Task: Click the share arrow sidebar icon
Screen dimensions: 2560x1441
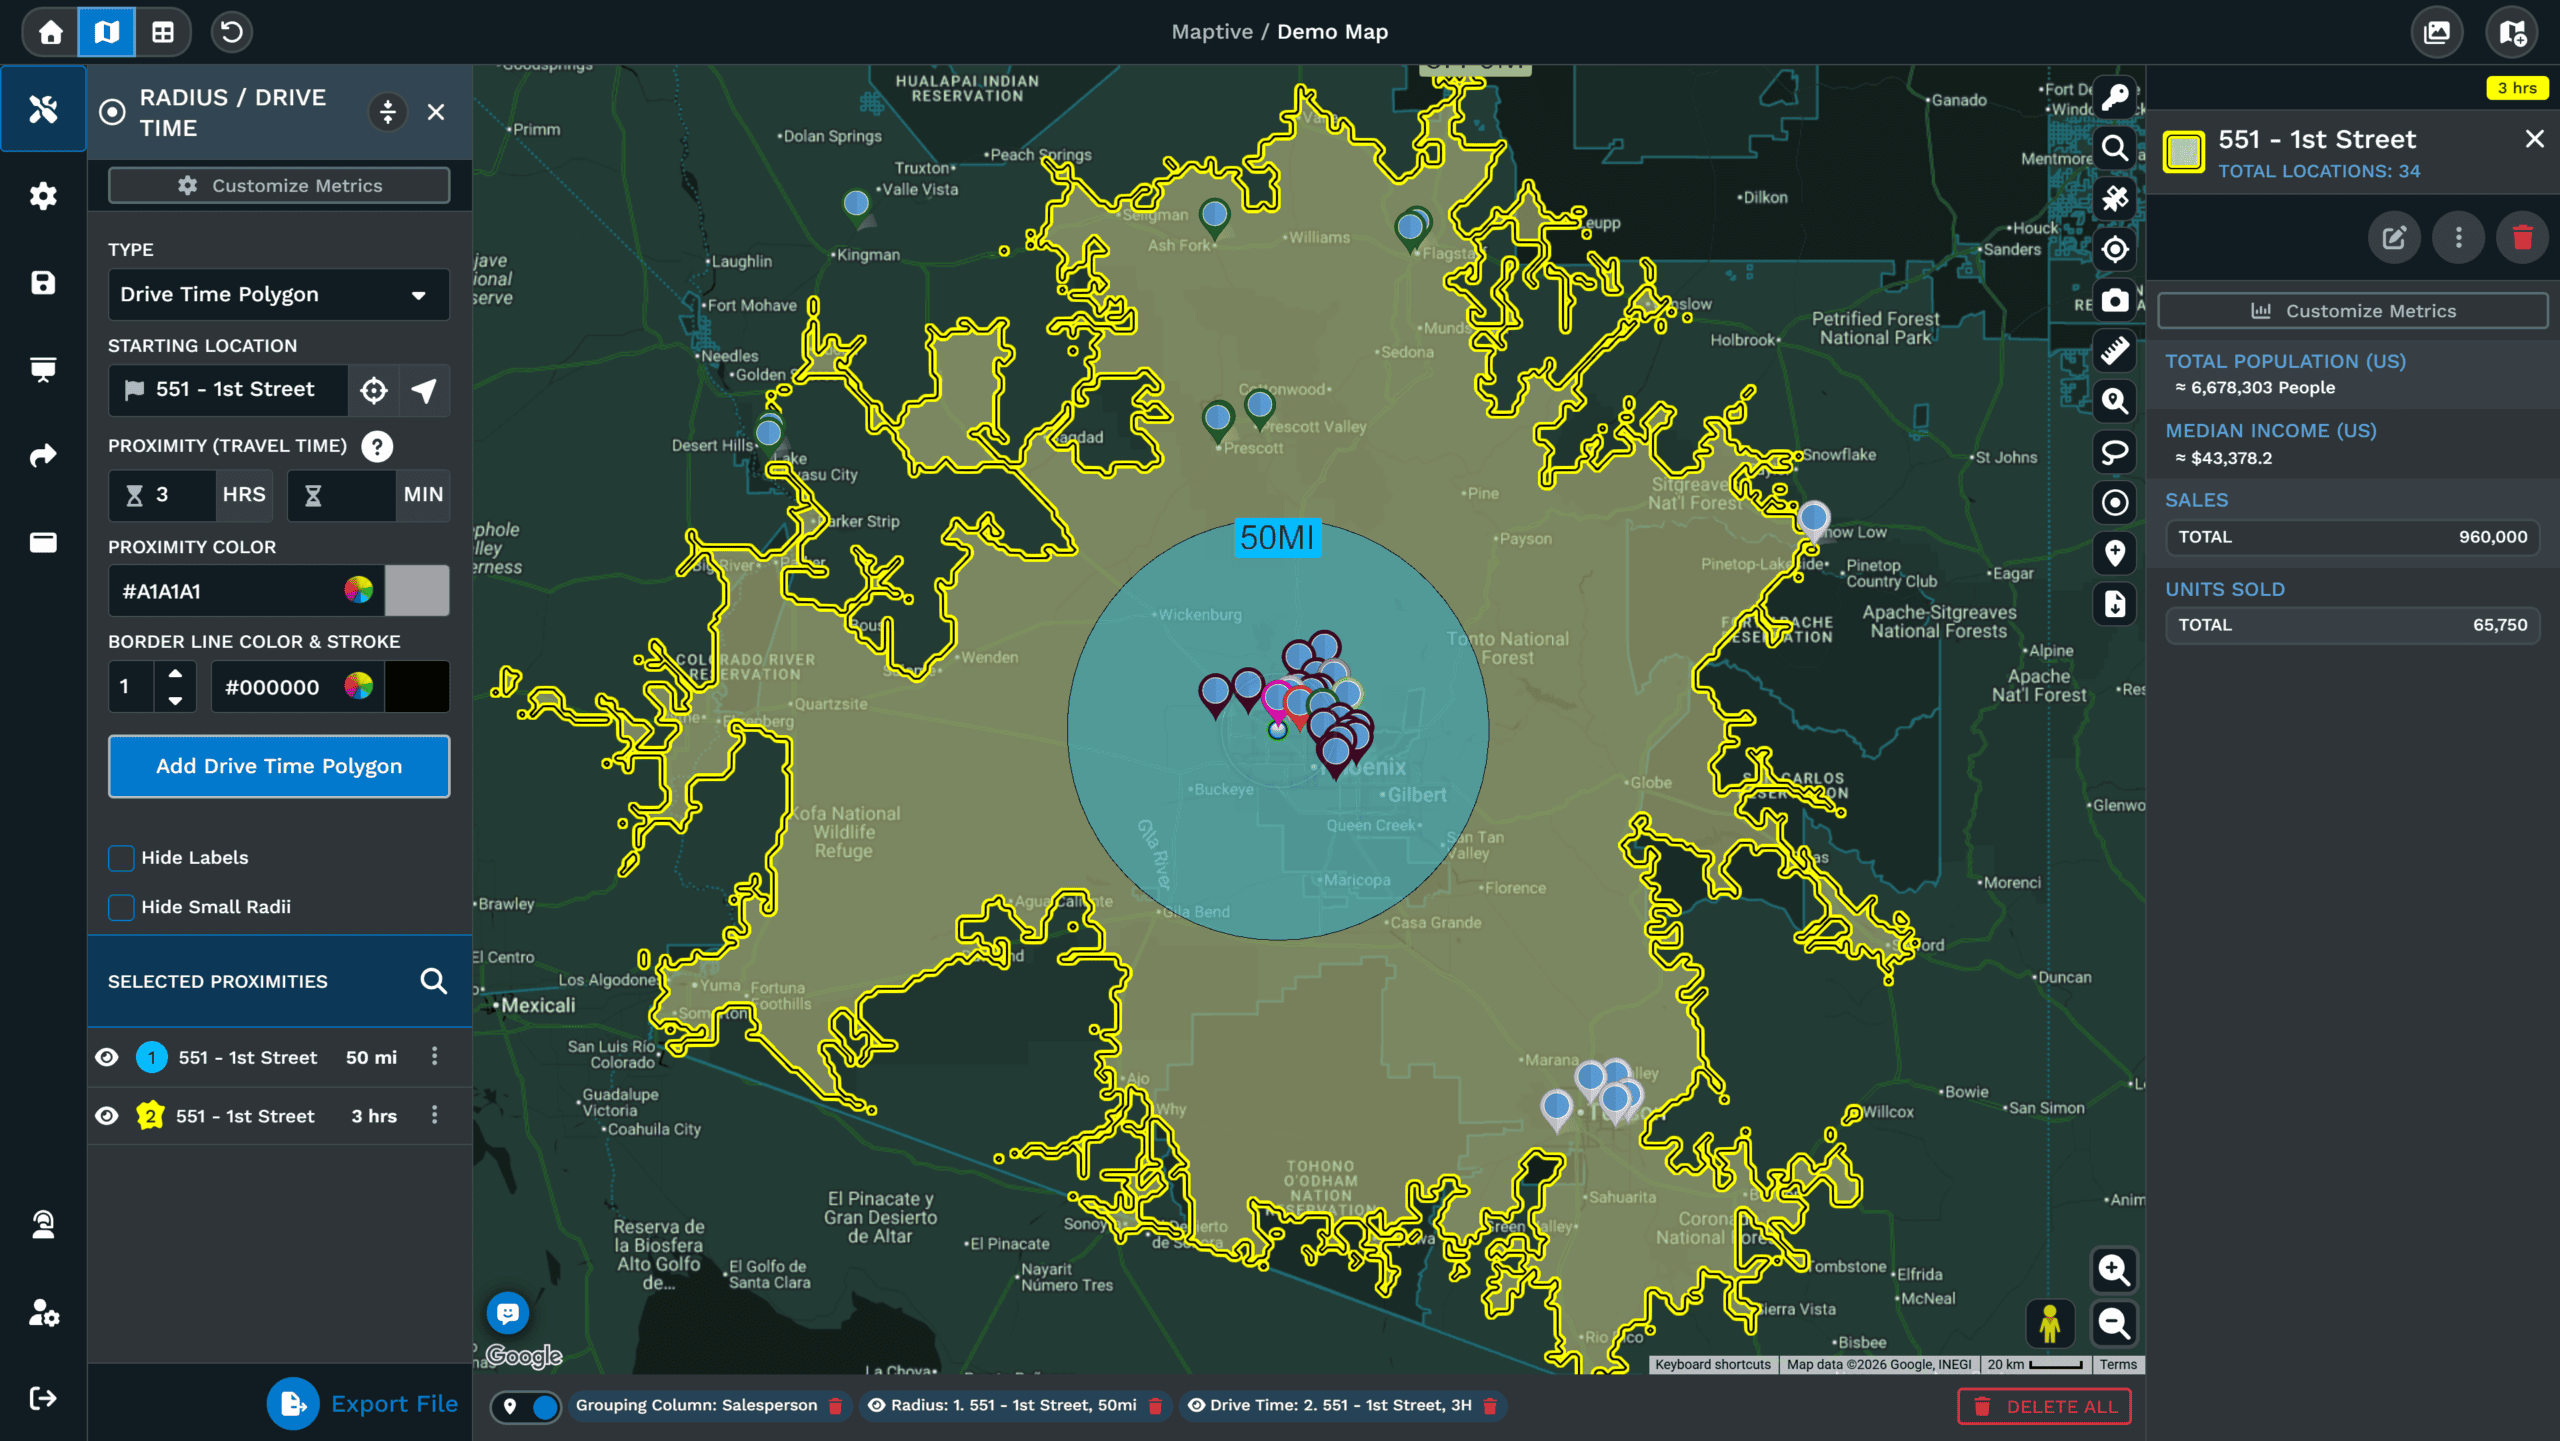Action: (43, 456)
